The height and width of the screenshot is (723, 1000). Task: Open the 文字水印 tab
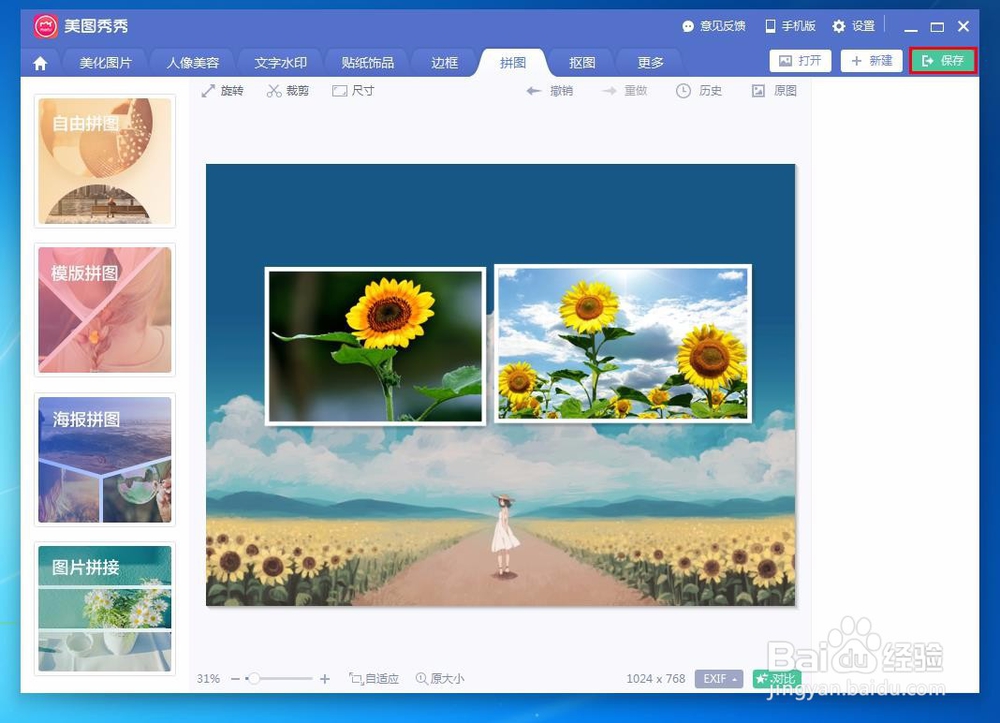pos(280,63)
